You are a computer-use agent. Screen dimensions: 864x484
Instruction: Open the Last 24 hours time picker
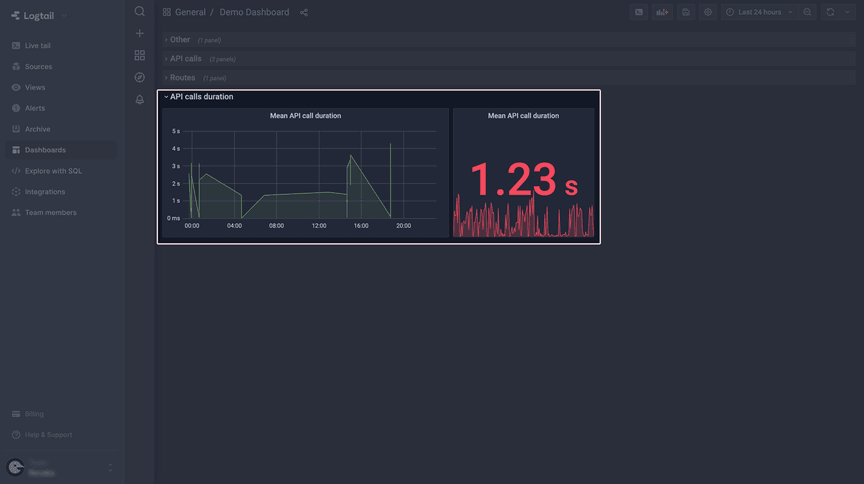(759, 12)
